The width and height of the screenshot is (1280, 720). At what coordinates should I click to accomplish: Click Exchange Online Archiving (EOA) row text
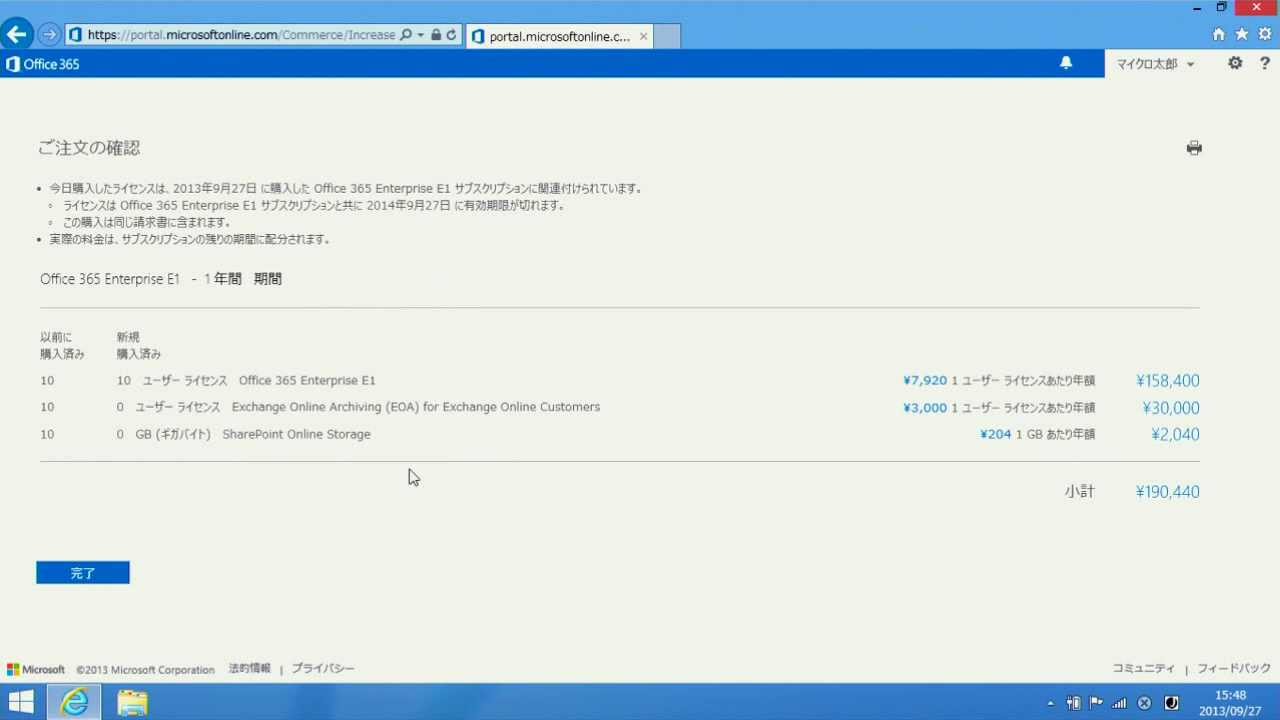pos(416,407)
